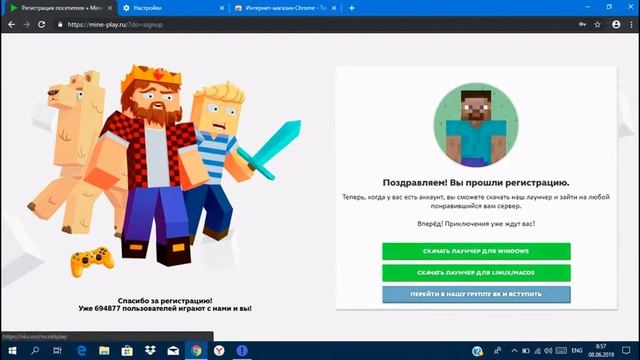Open File Explorer from taskbar
Screen dimensions: 640x360
click(104, 351)
